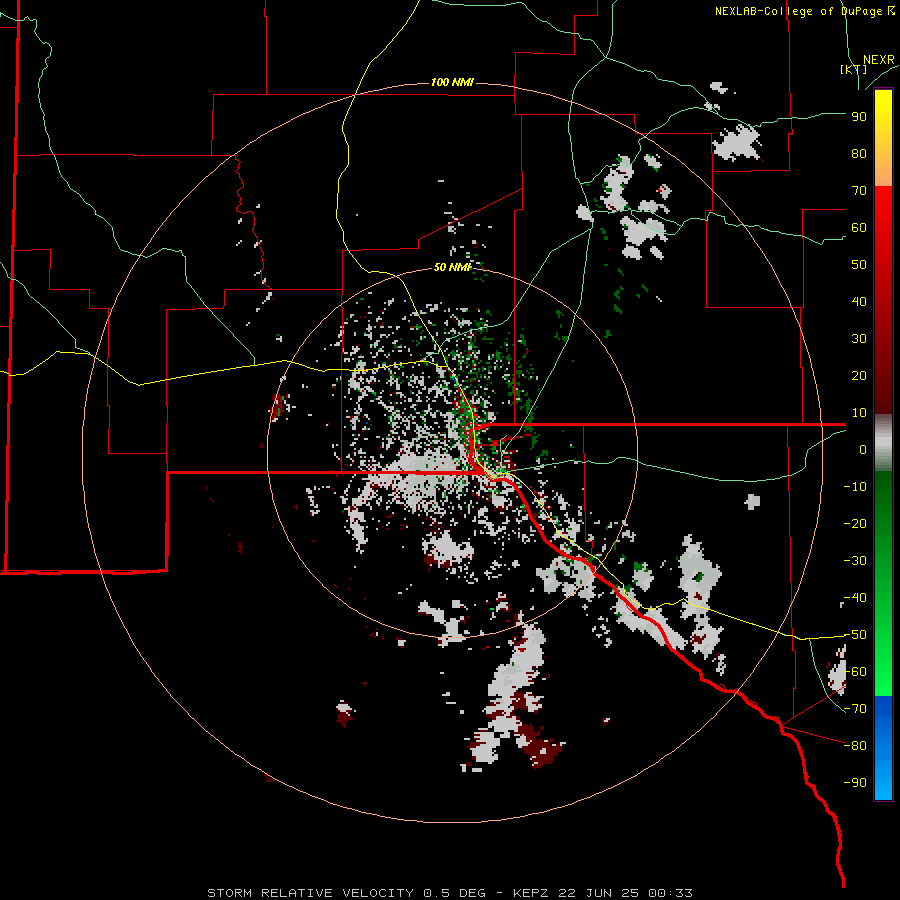900x900 pixels.
Task: Click the -10 scale value
Action: pos(855,487)
